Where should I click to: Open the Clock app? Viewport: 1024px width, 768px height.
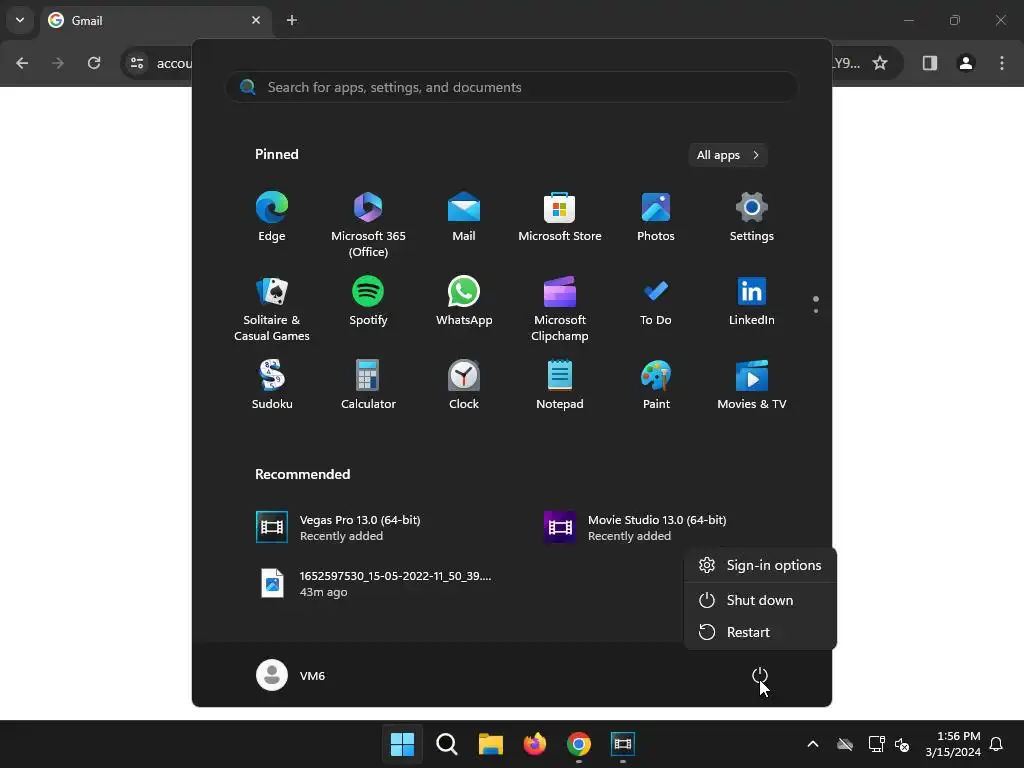tap(464, 385)
